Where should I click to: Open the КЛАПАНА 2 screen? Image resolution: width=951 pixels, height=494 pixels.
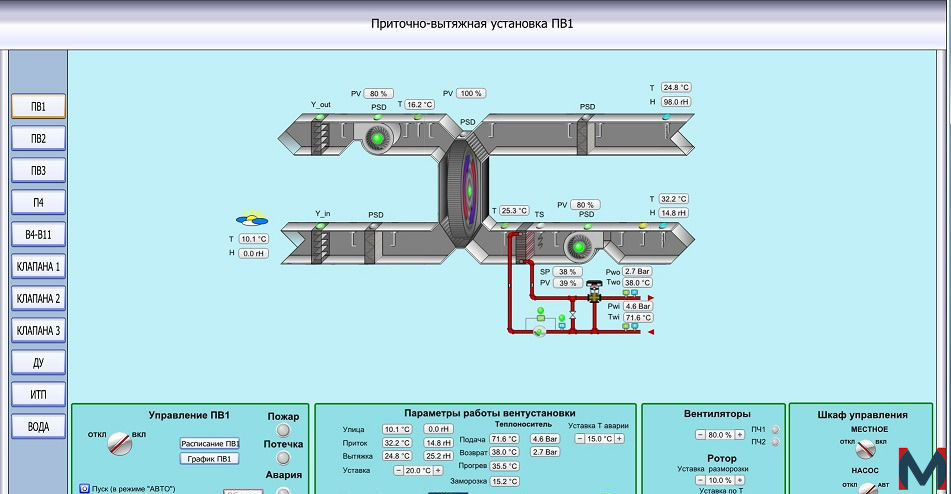click(38, 299)
